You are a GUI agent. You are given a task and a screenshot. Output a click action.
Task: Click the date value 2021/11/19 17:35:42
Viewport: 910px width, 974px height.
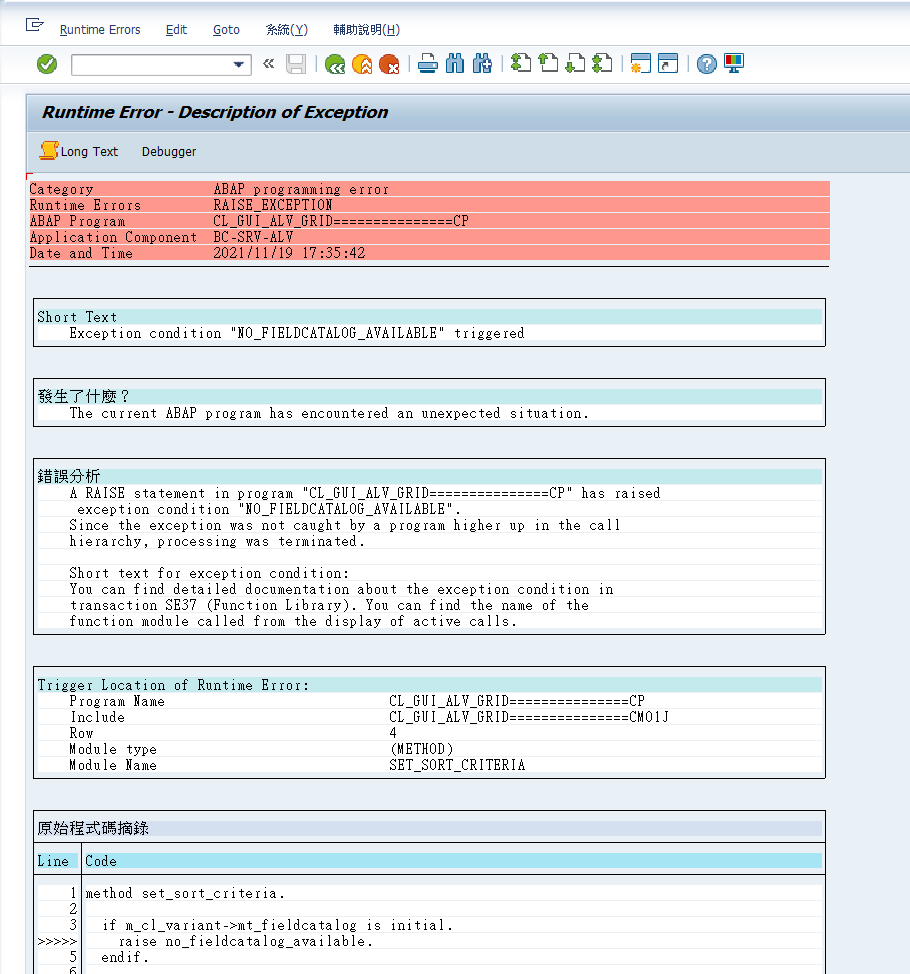[289, 253]
